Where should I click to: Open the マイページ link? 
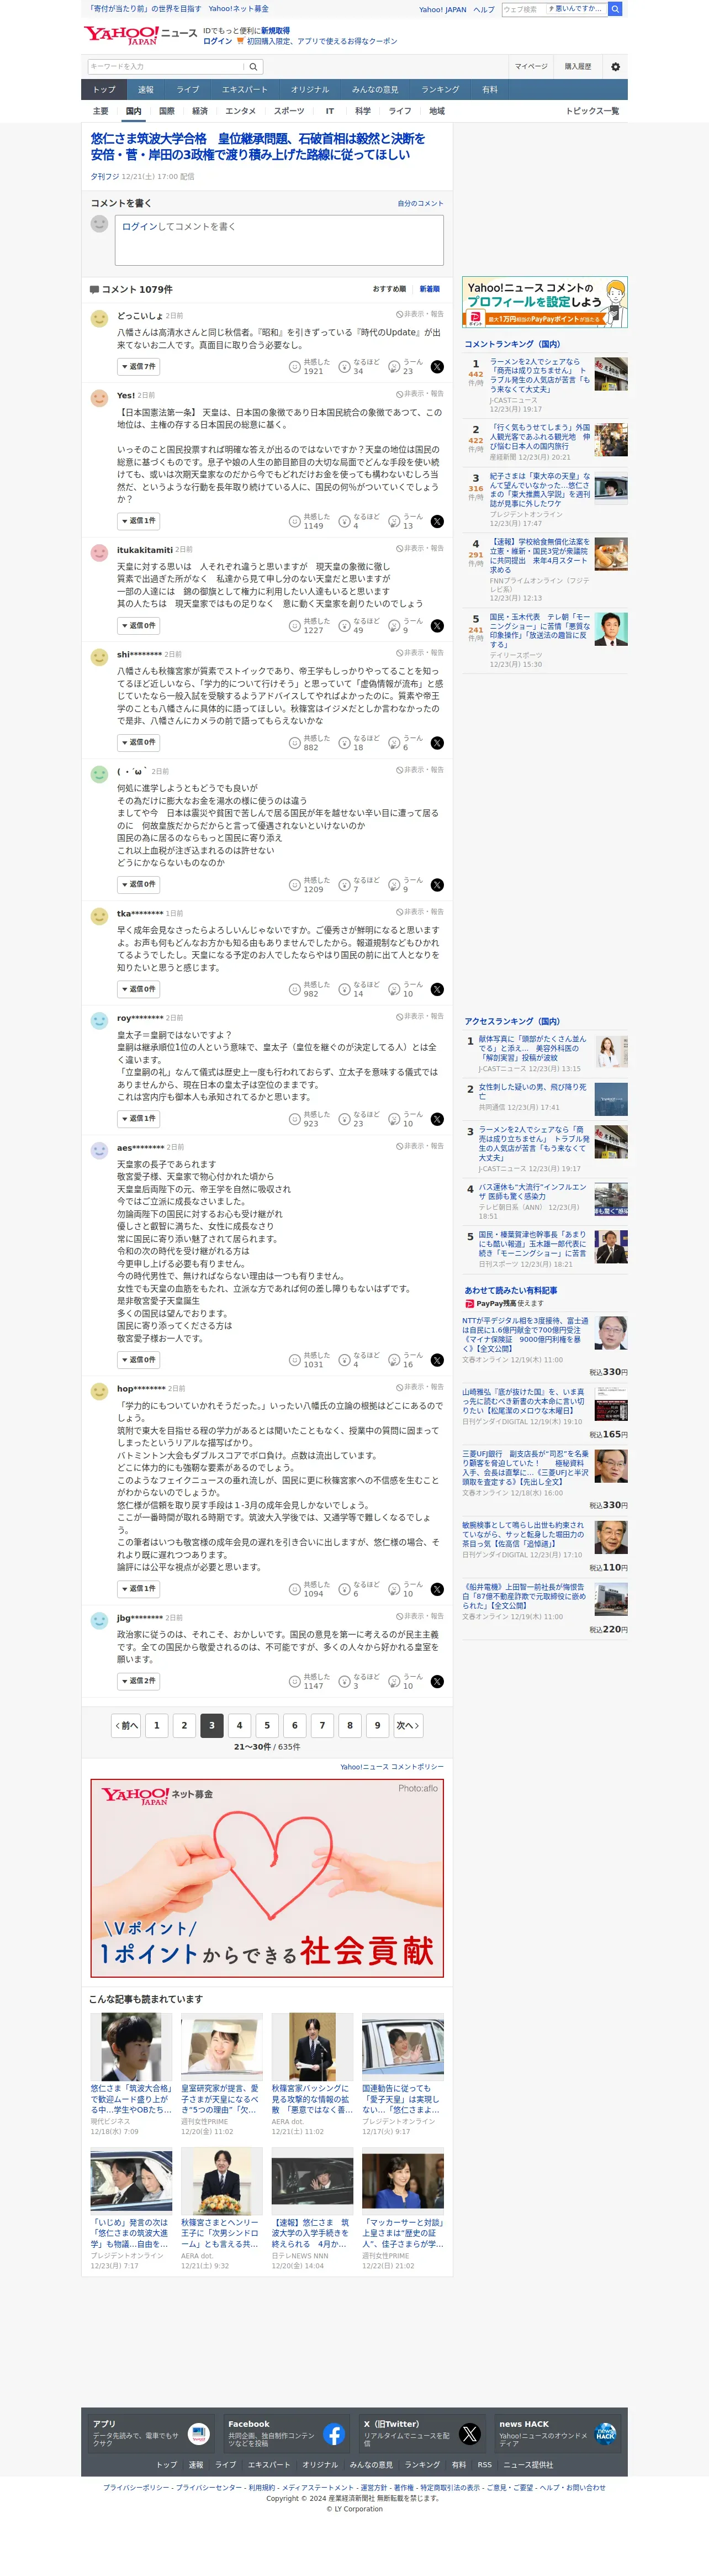click(531, 67)
